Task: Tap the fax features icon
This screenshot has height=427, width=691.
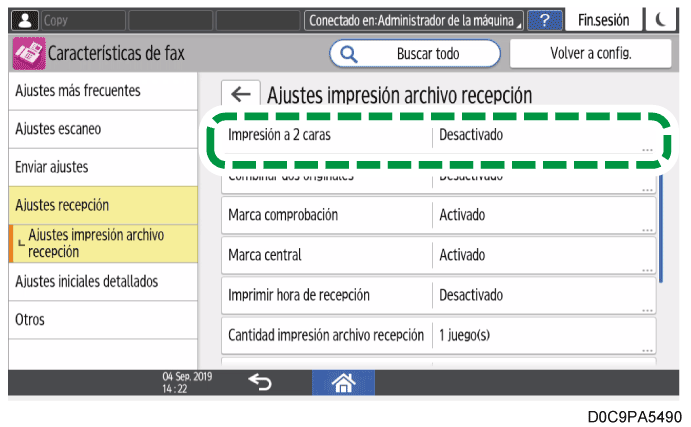Action: coord(29,53)
